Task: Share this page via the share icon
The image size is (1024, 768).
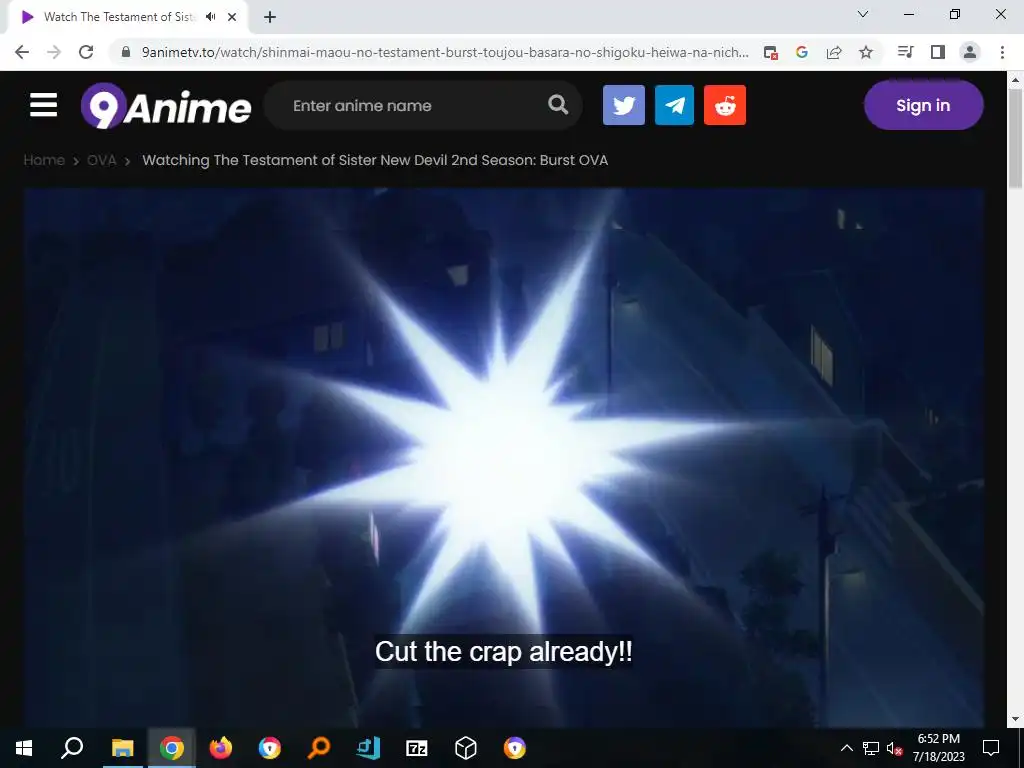Action: 834,52
